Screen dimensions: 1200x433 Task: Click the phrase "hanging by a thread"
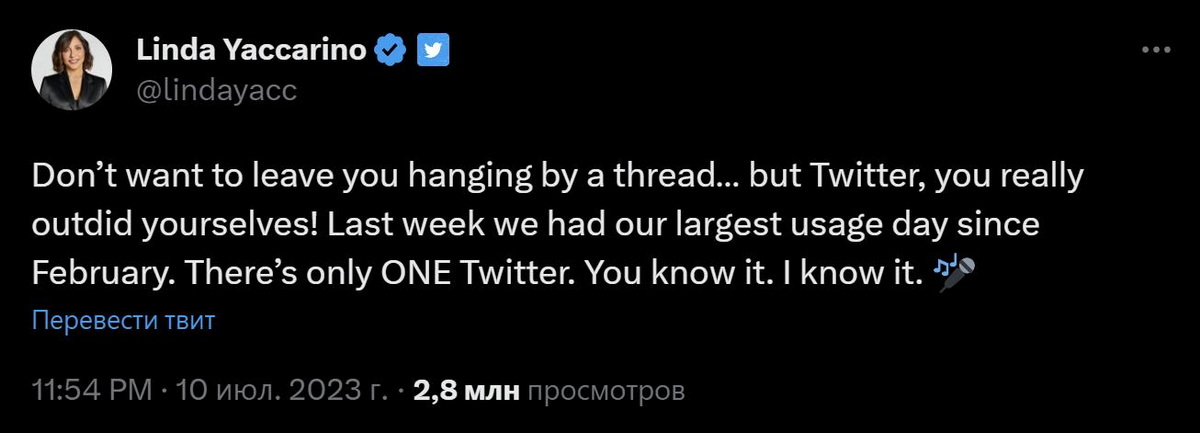point(559,179)
